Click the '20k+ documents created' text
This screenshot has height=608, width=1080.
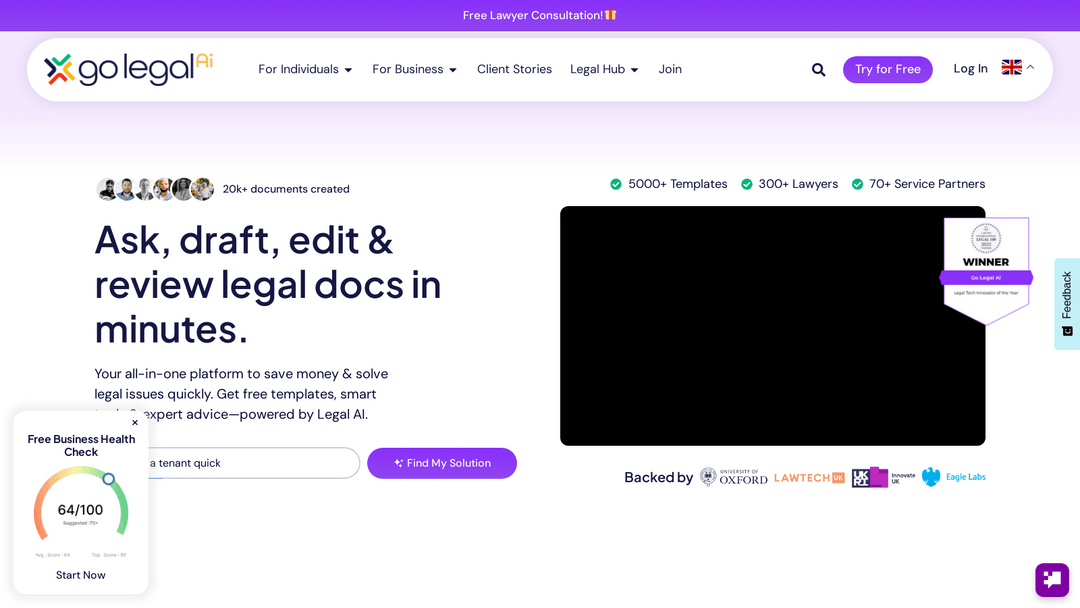[286, 189]
